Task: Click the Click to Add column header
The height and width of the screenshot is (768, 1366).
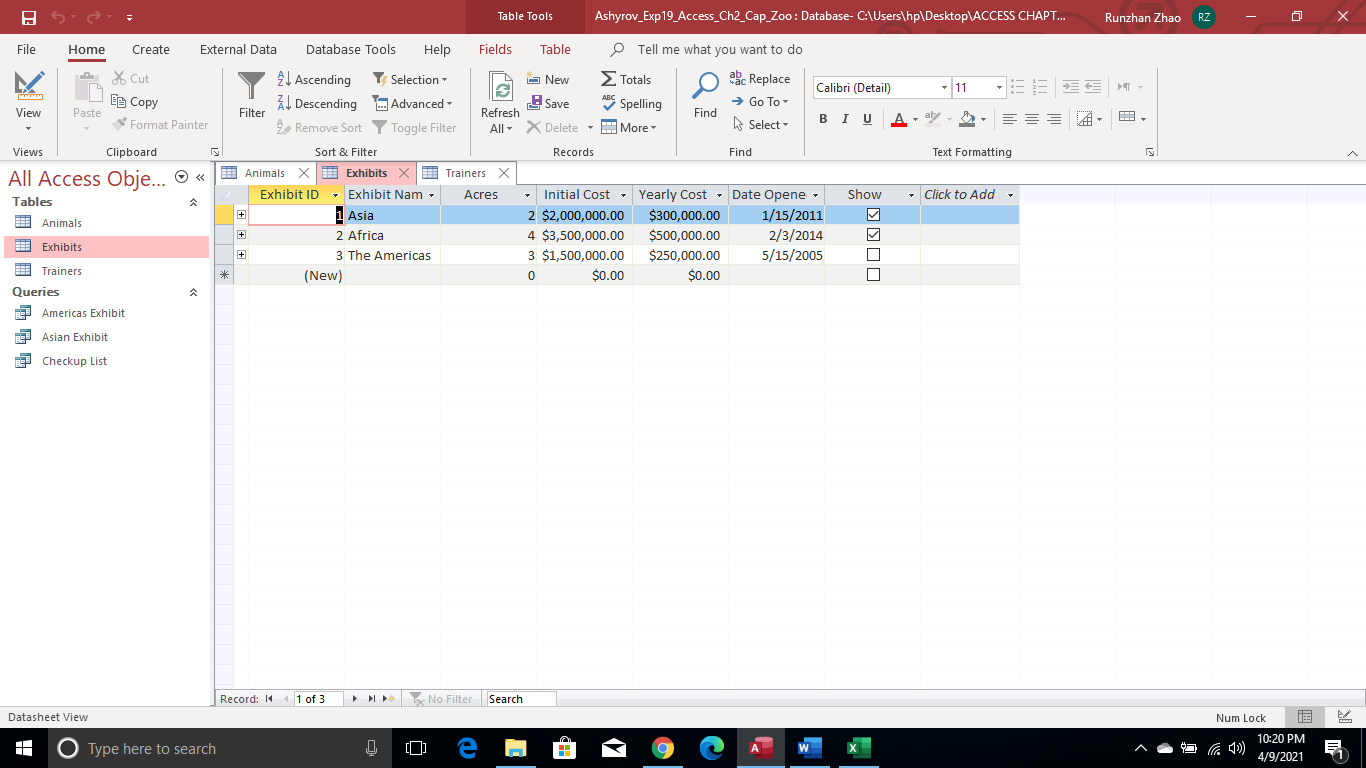Action: click(969, 195)
